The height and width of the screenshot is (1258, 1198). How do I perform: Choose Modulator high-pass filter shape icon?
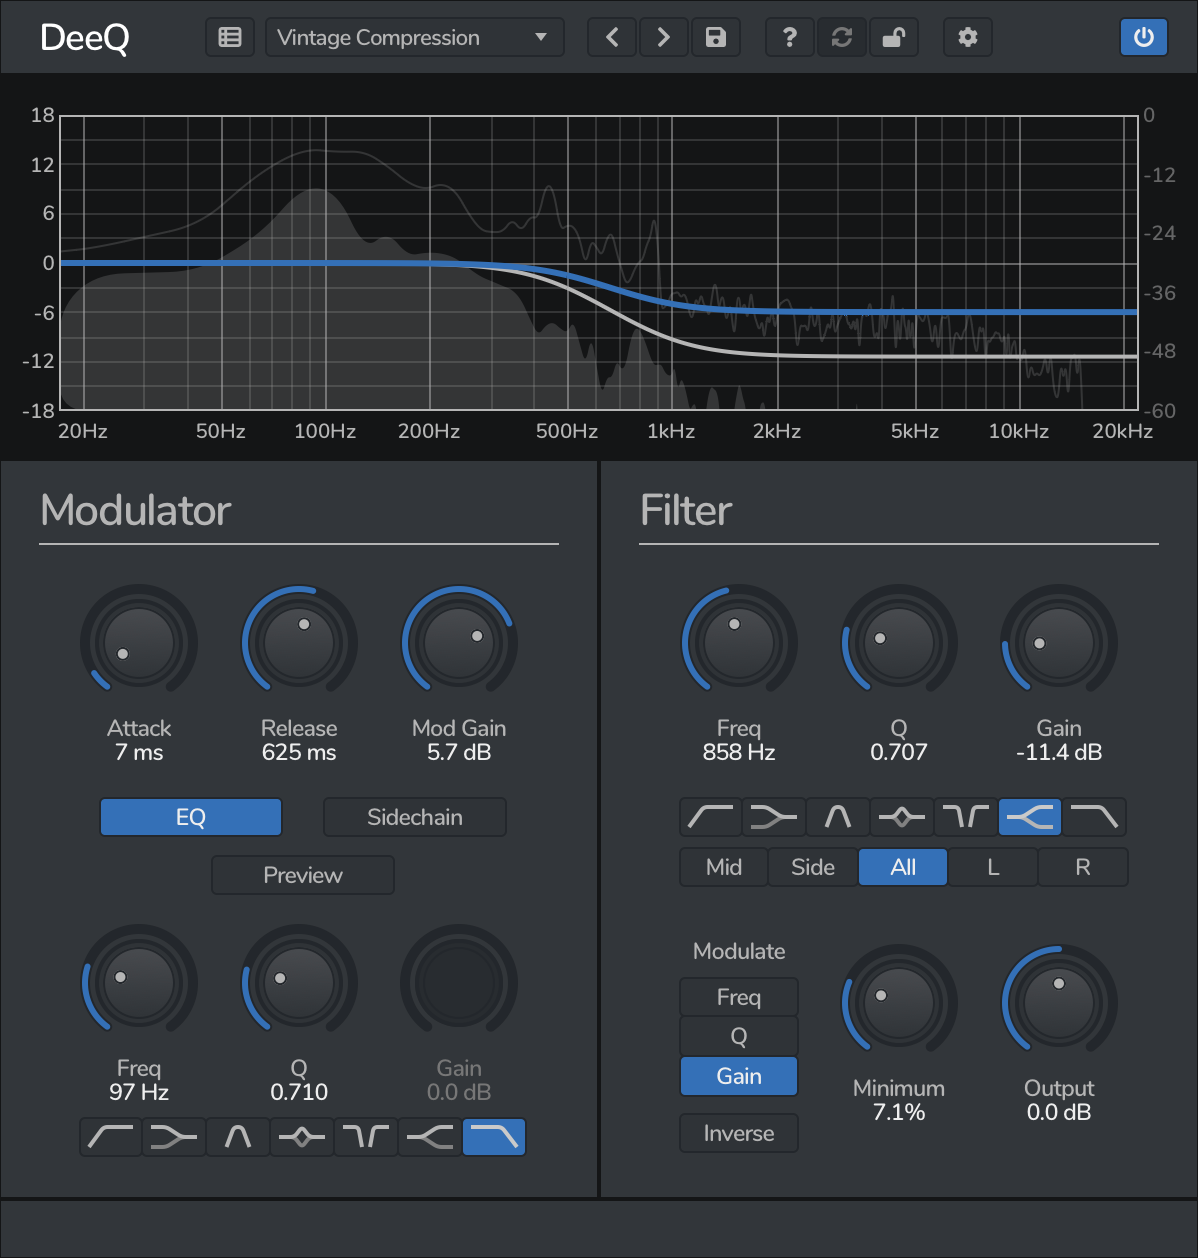[111, 1137]
